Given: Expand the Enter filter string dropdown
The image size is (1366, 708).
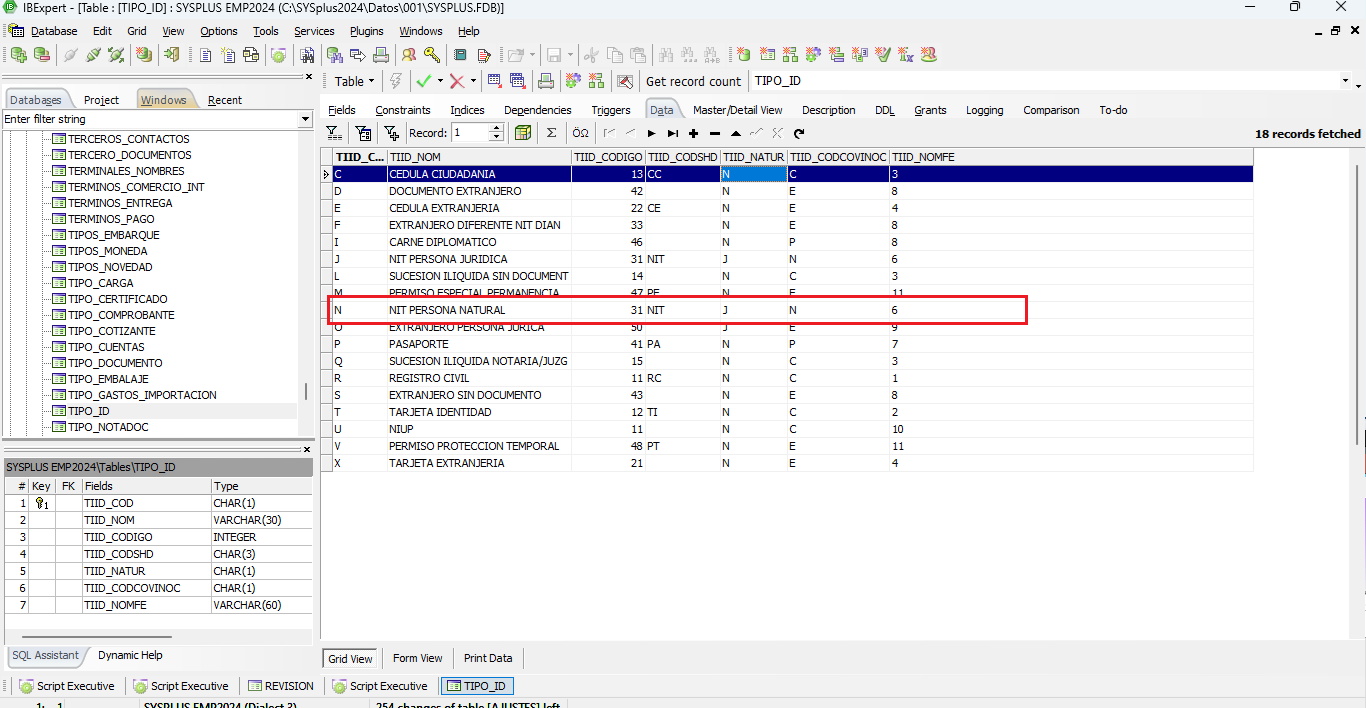Looking at the screenshot, I should click(305, 119).
